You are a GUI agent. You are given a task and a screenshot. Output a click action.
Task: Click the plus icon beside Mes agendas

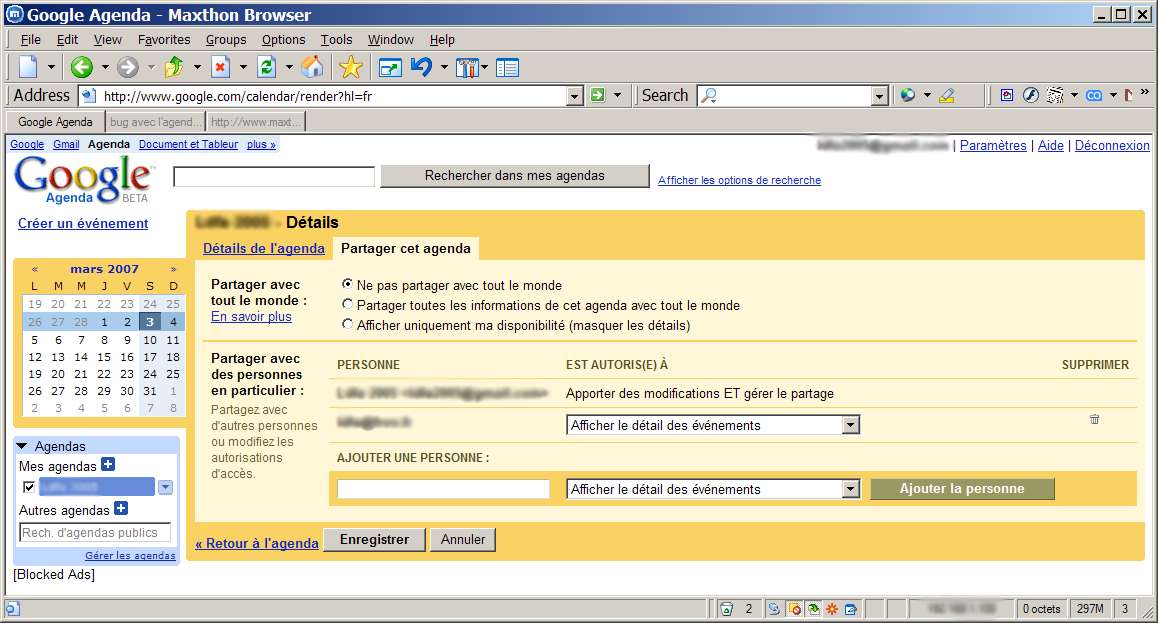[108, 464]
